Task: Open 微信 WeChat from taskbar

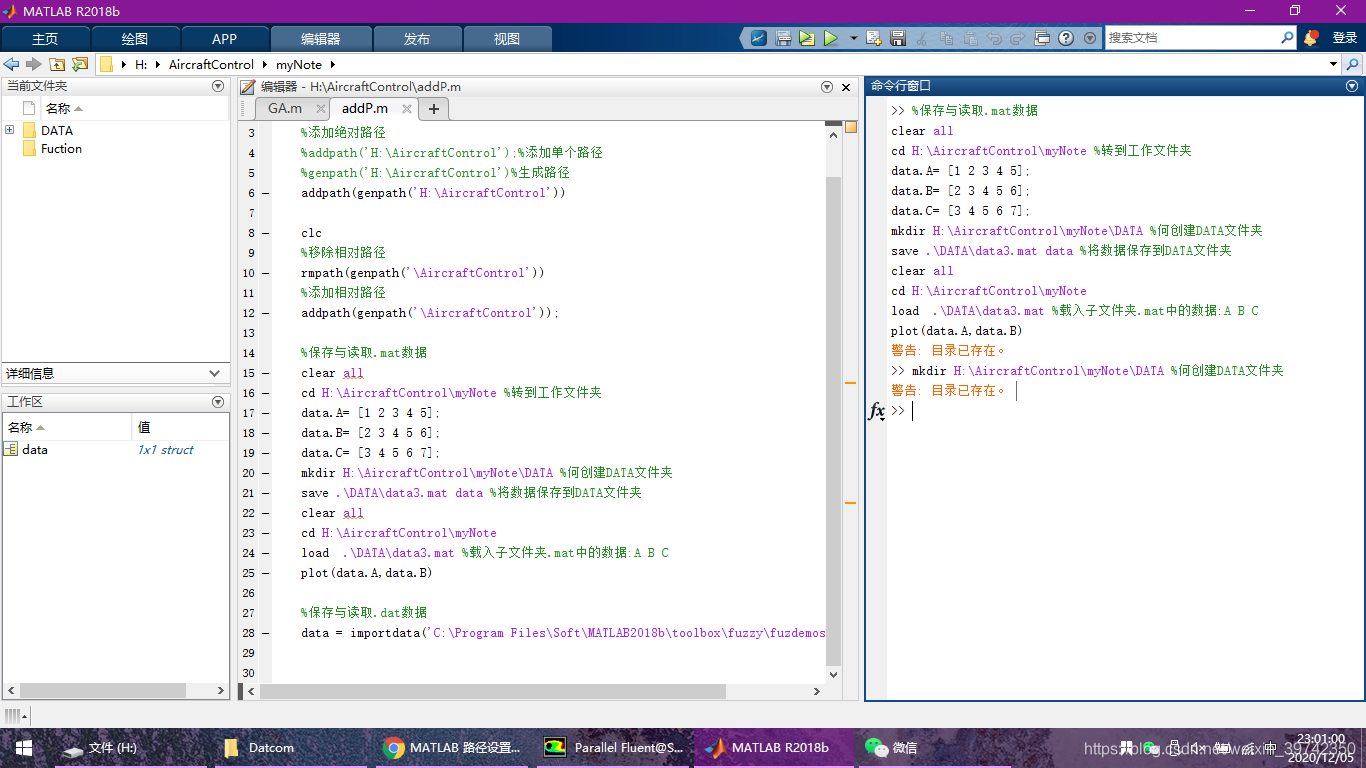Action: tap(890, 747)
